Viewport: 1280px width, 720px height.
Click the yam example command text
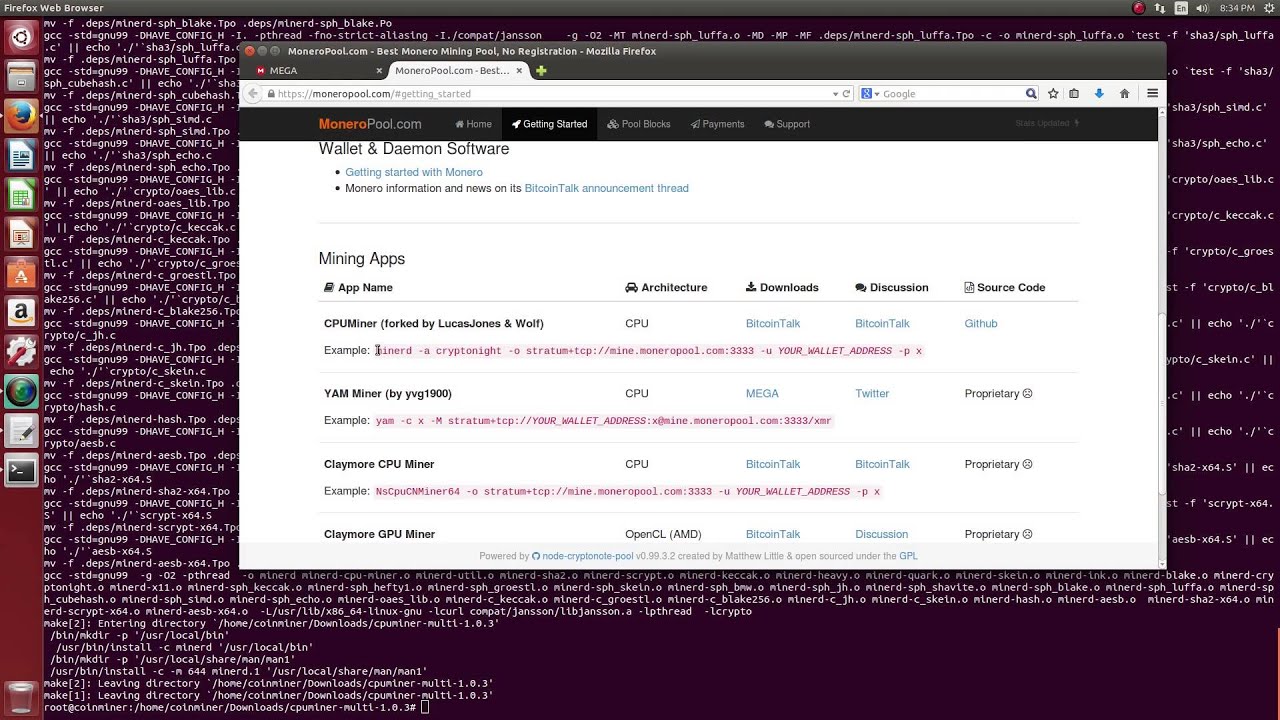[x=603, y=421]
